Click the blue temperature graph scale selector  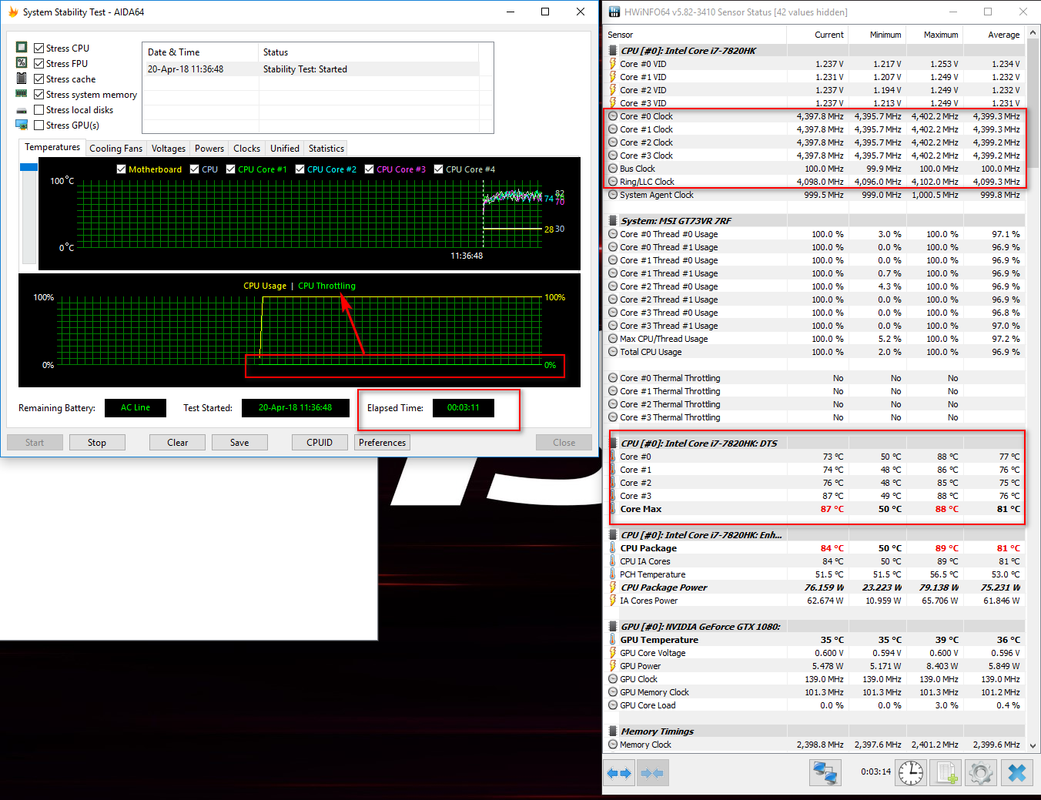click(29, 167)
